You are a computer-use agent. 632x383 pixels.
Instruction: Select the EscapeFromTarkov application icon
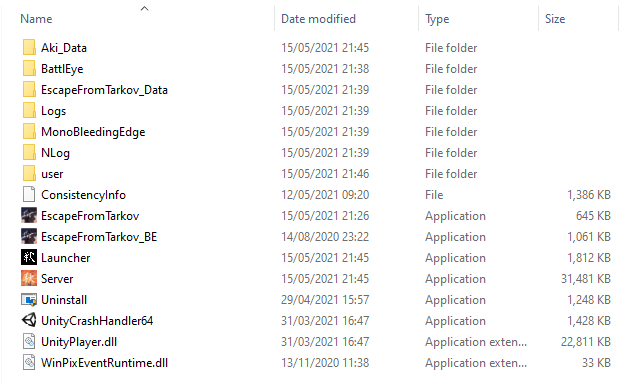(x=29, y=216)
